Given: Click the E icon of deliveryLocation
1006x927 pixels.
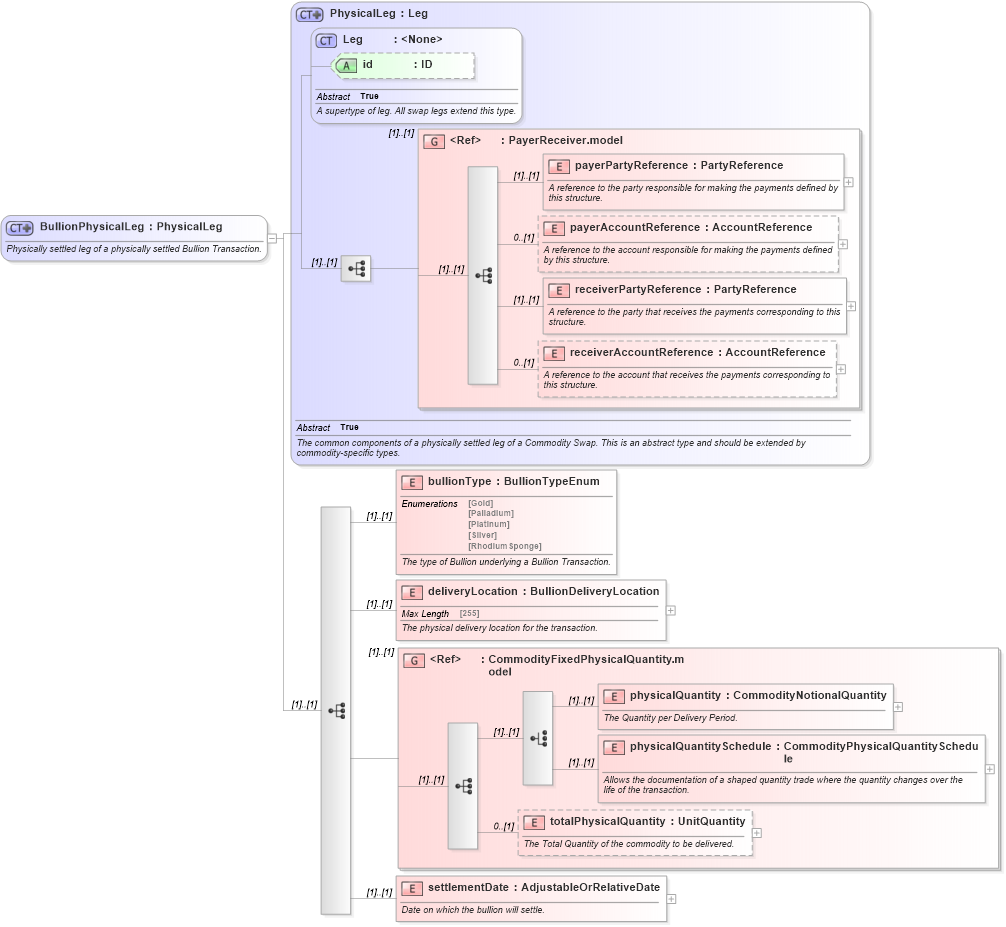Looking at the screenshot, I should tap(412, 592).
